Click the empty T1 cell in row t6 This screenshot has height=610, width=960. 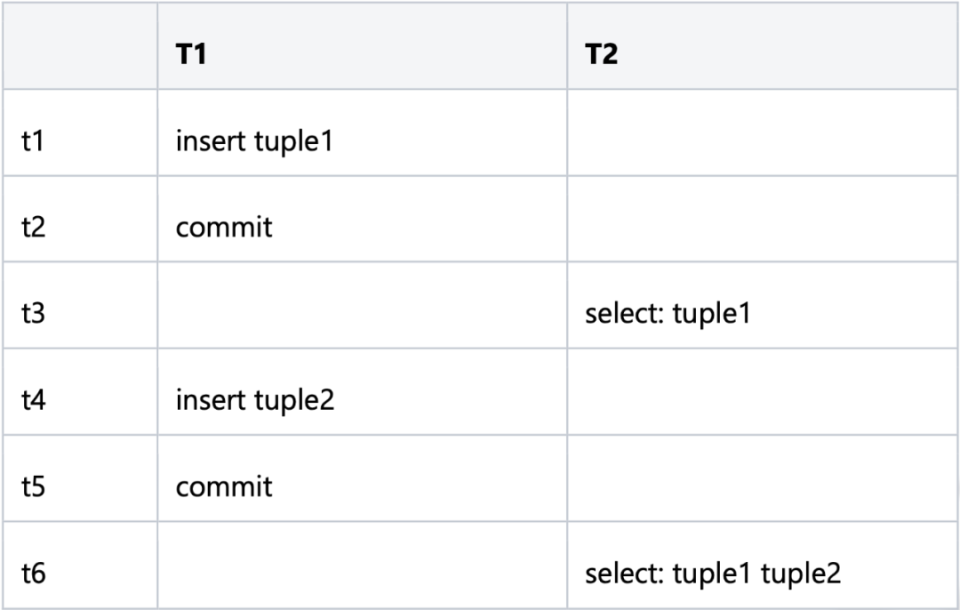click(362, 573)
